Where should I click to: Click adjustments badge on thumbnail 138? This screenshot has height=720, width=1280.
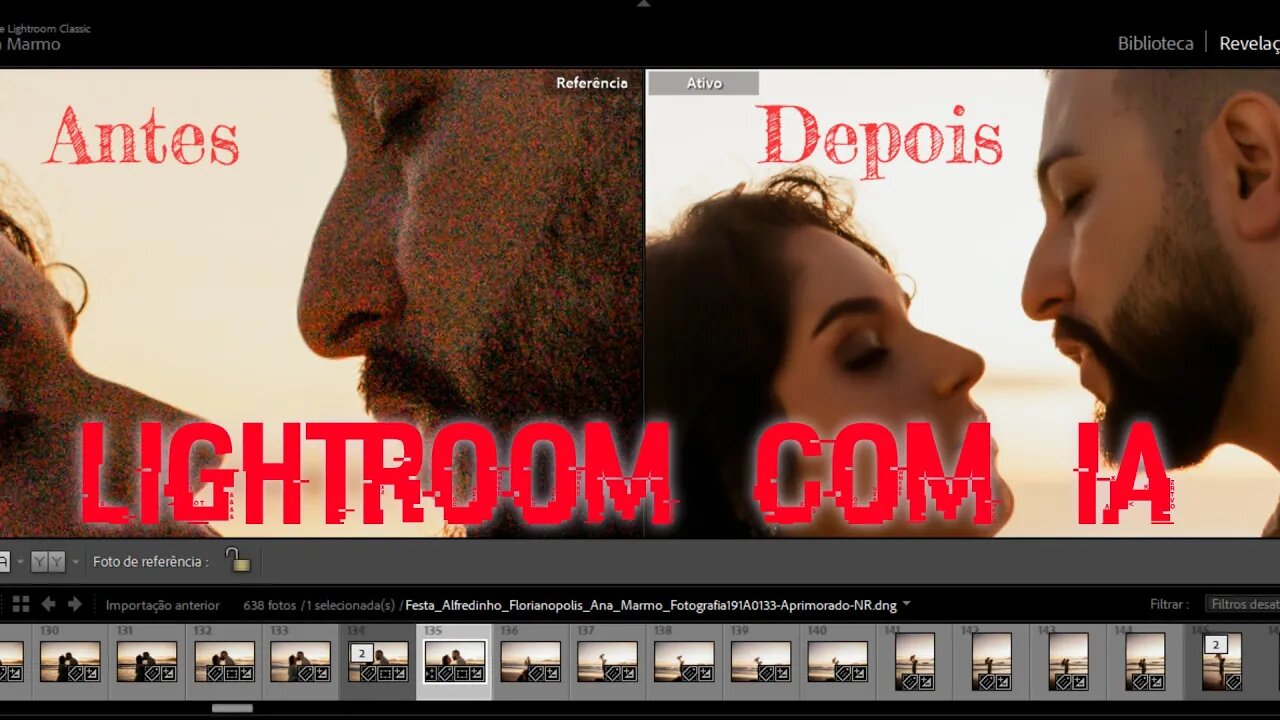pyautogui.click(x=706, y=673)
